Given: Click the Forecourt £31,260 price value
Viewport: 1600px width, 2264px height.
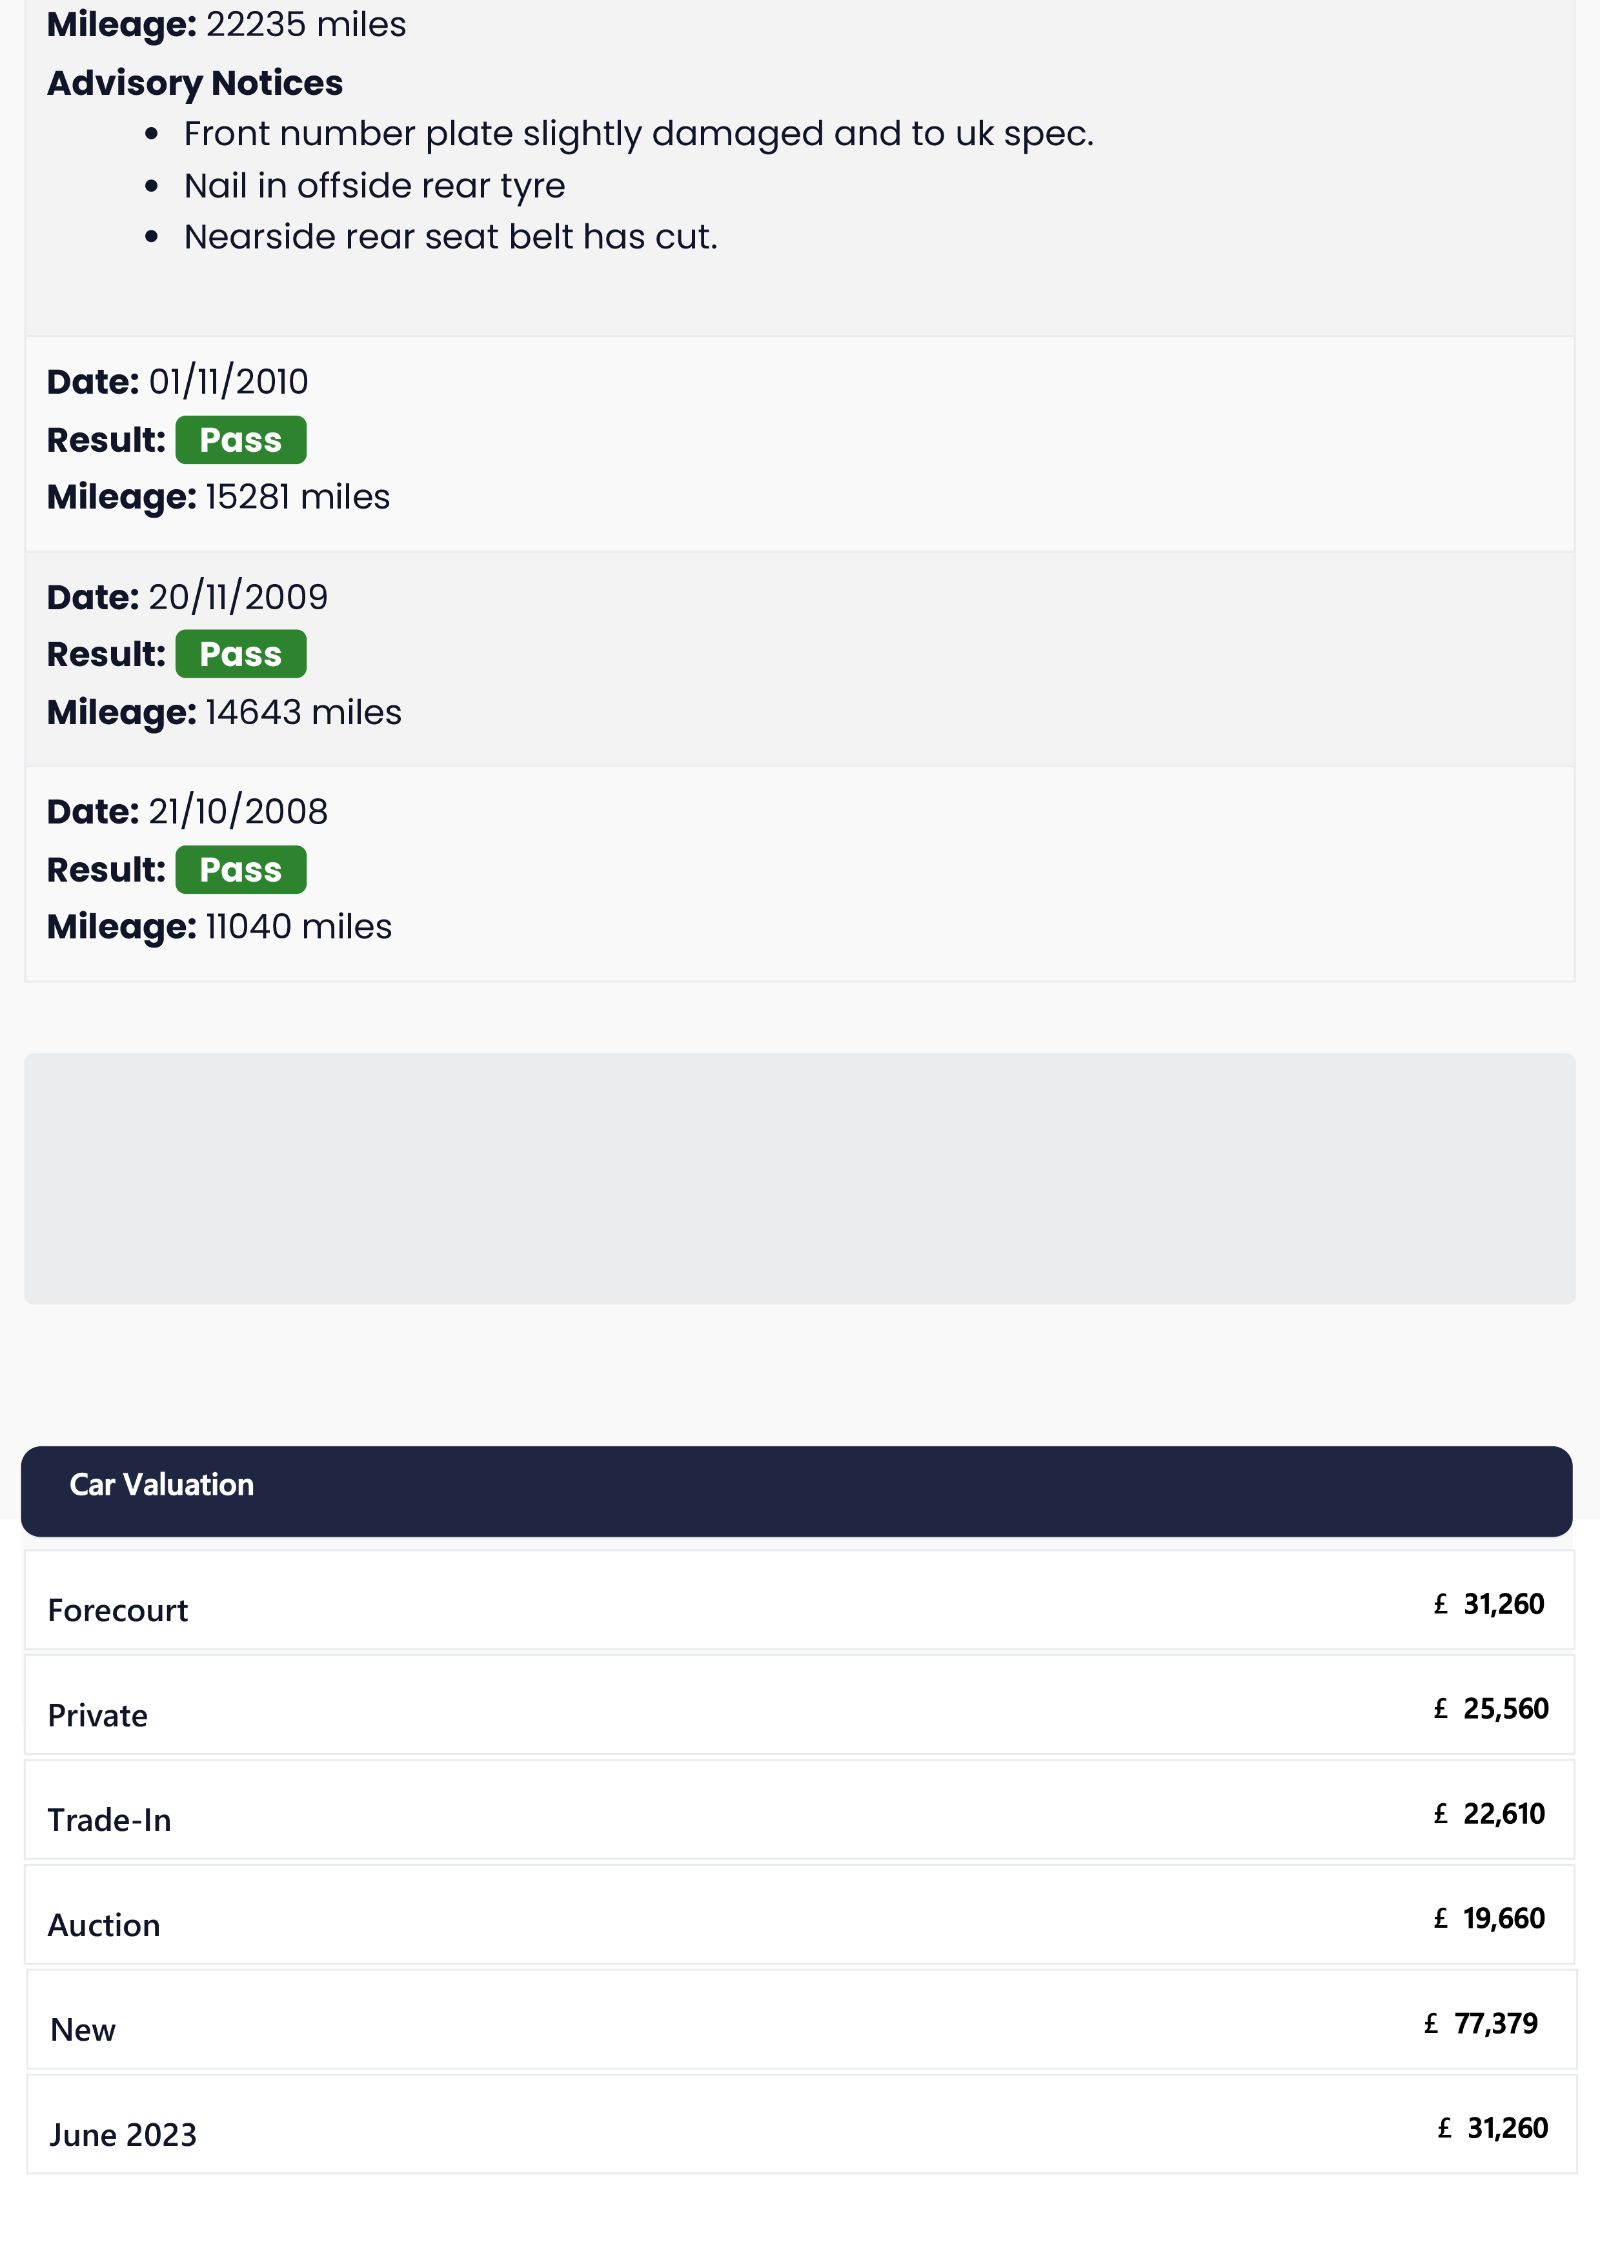Looking at the screenshot, I should coord(1489,1604).
